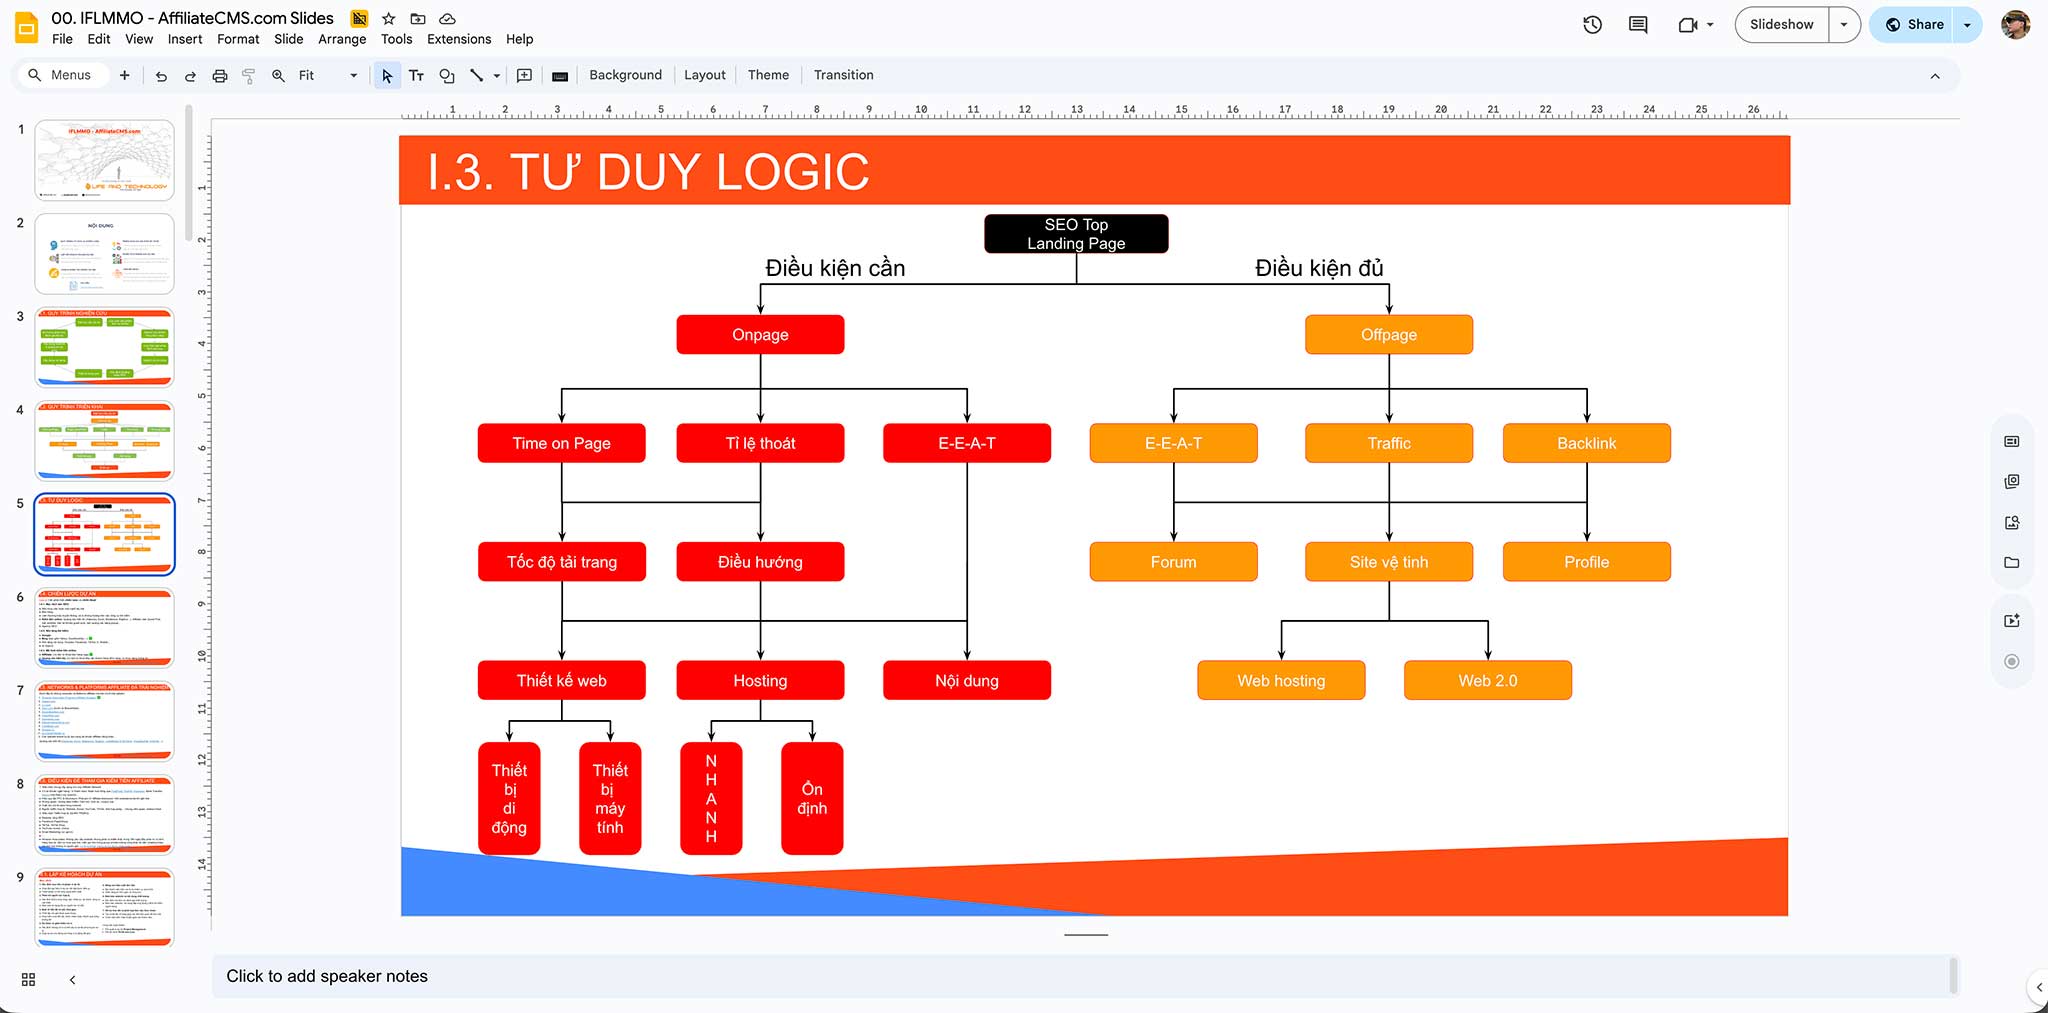Expand Meet camera dropdown arrow

click(x=1710, y=25)
